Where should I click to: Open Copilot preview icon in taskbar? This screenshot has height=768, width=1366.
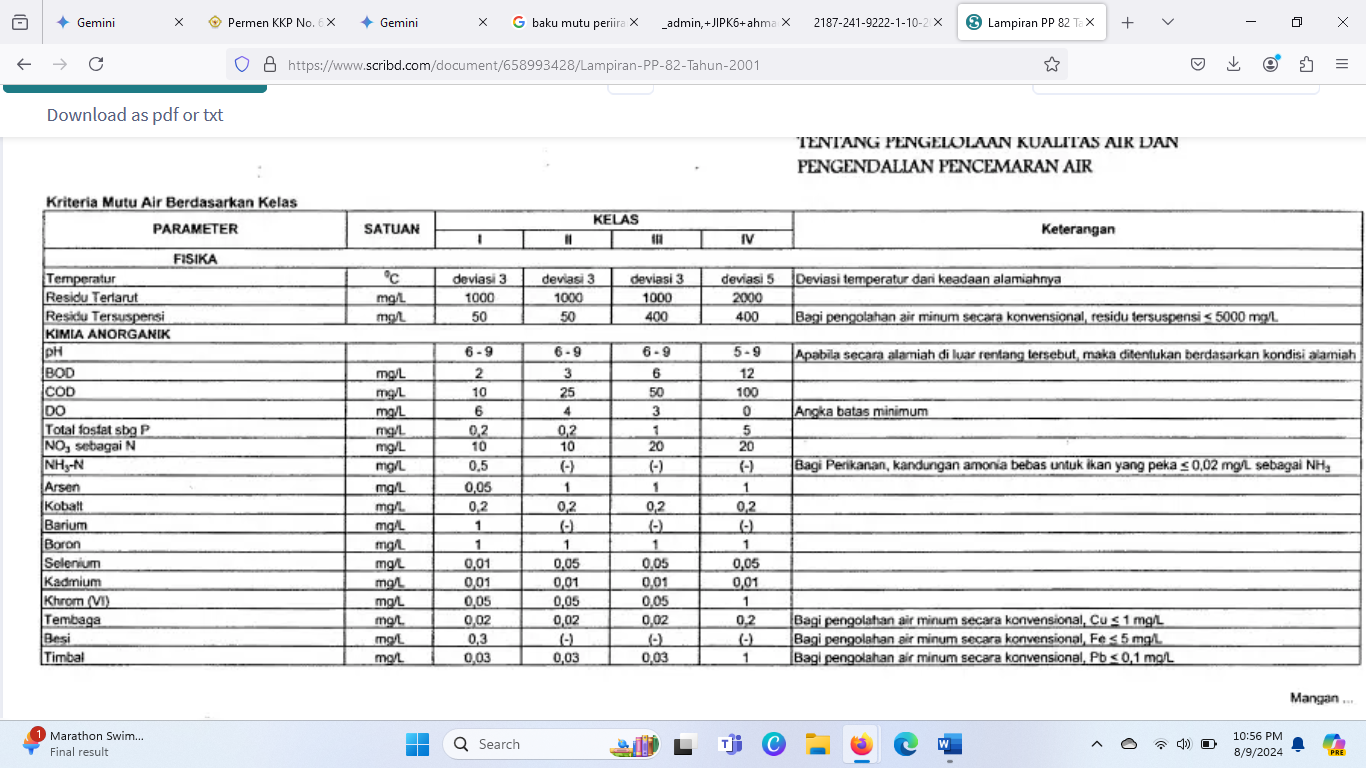coord(1333,744)
